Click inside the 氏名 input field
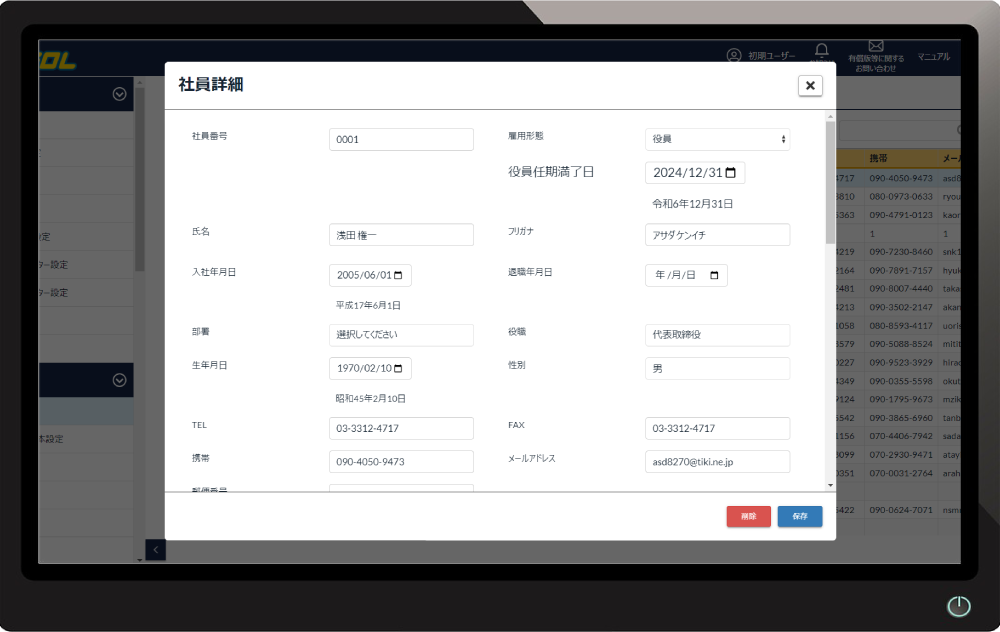 point(401,234)
